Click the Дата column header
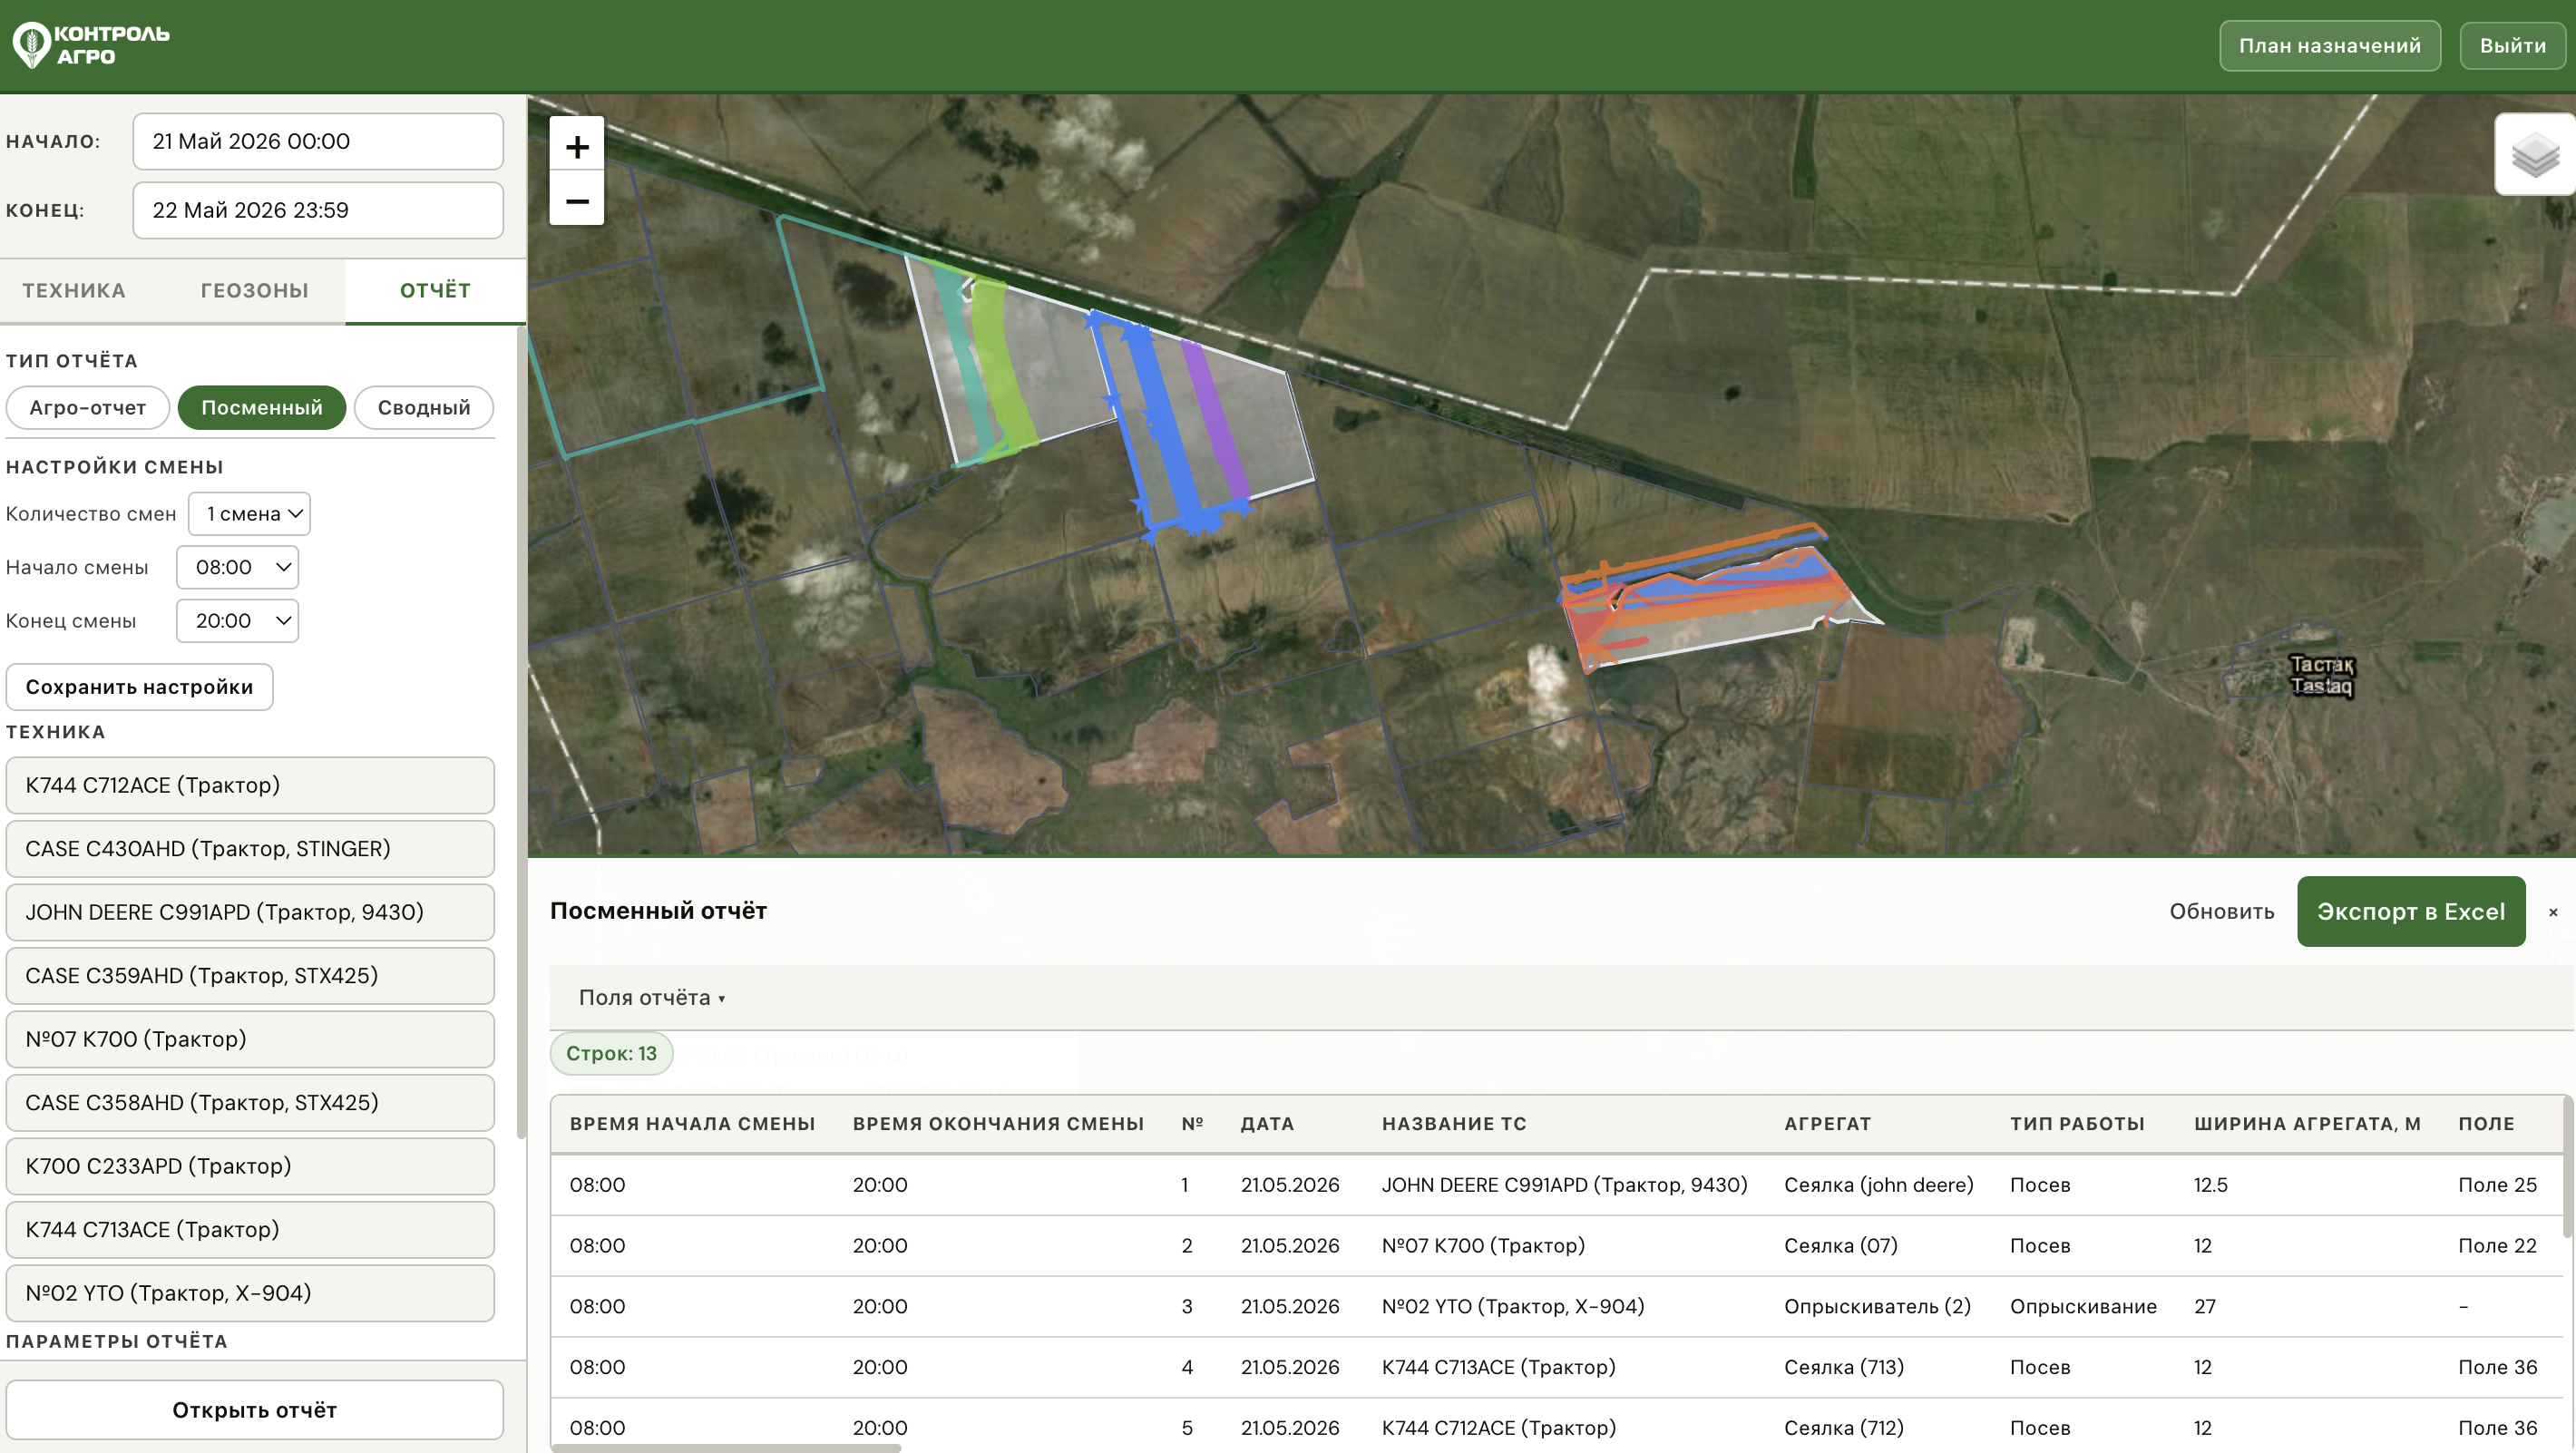Viewport: 2576px width, 1453px height. pyautogui.click(x=1267, y=1124)
